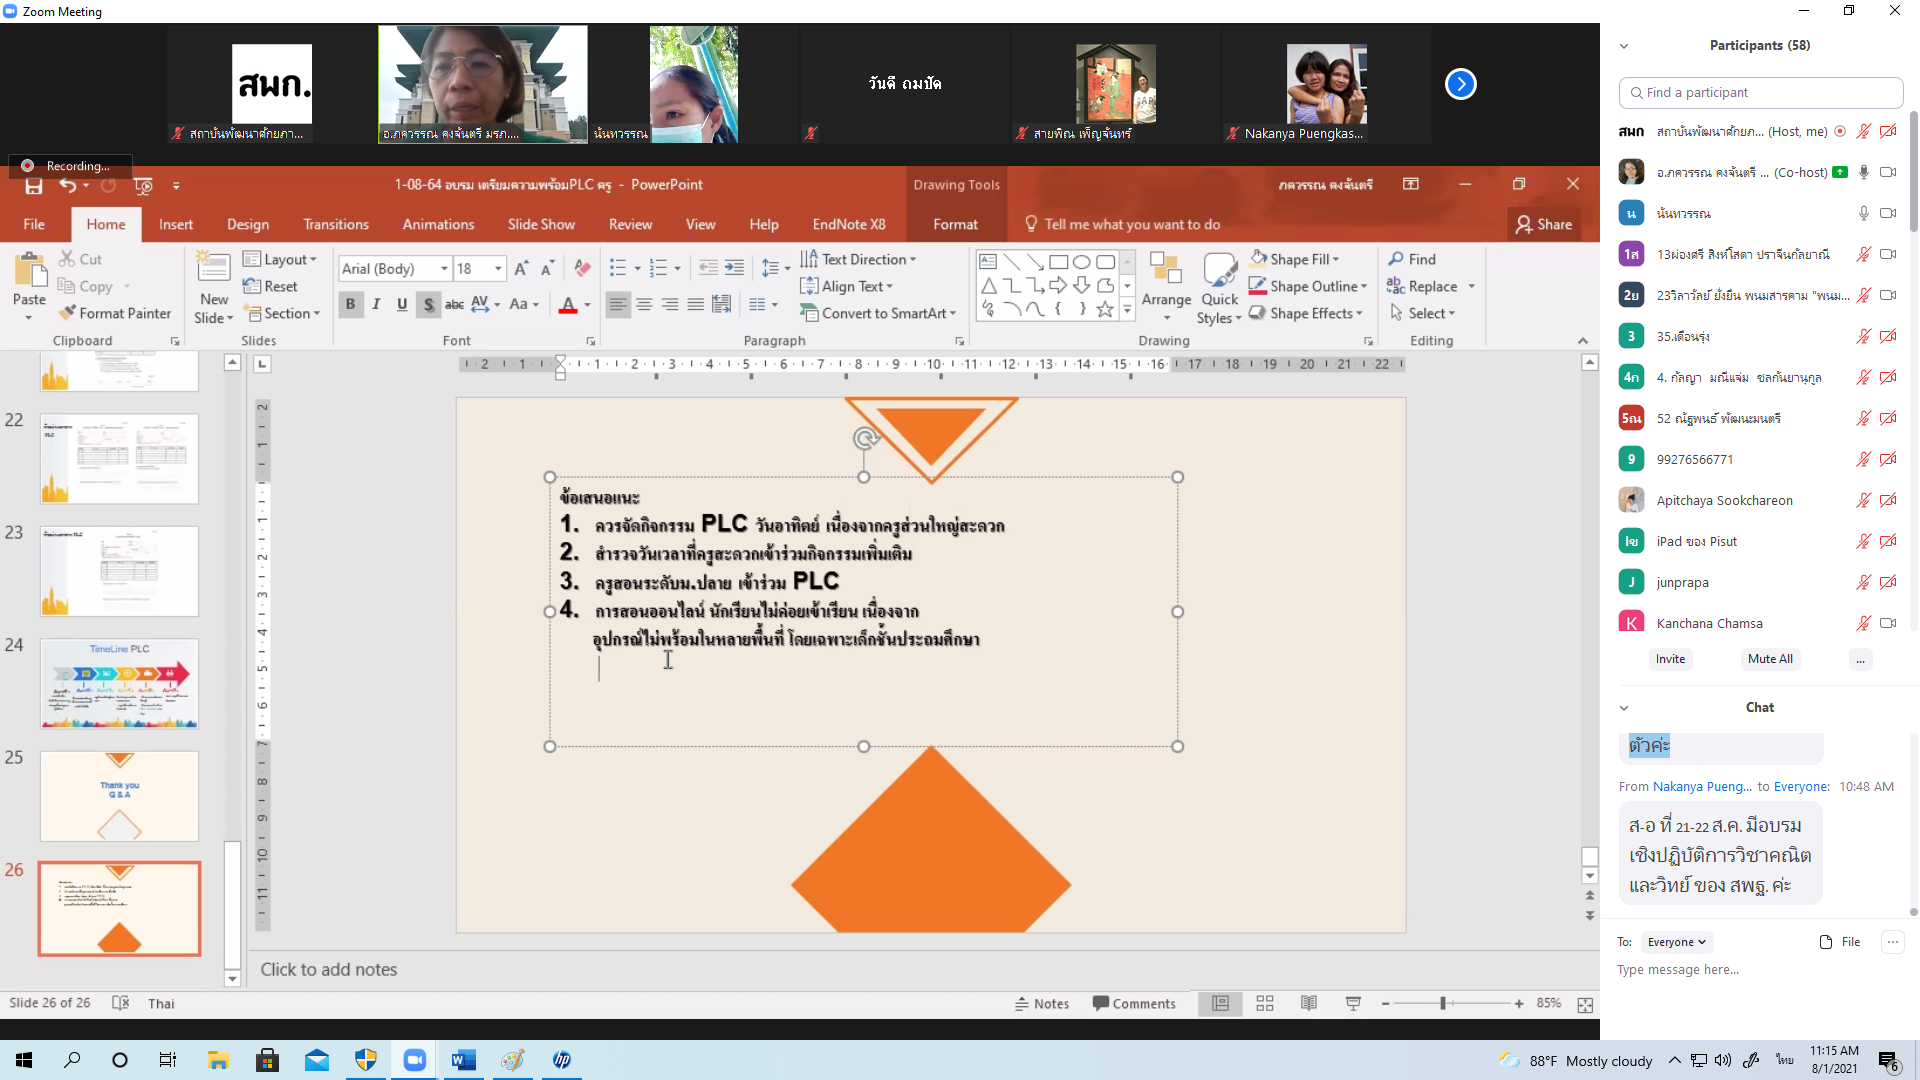The height and width of the screenshot is (1080, 1920).
Task: Increase font size with the larger A icon
Action: pos(521,268)
